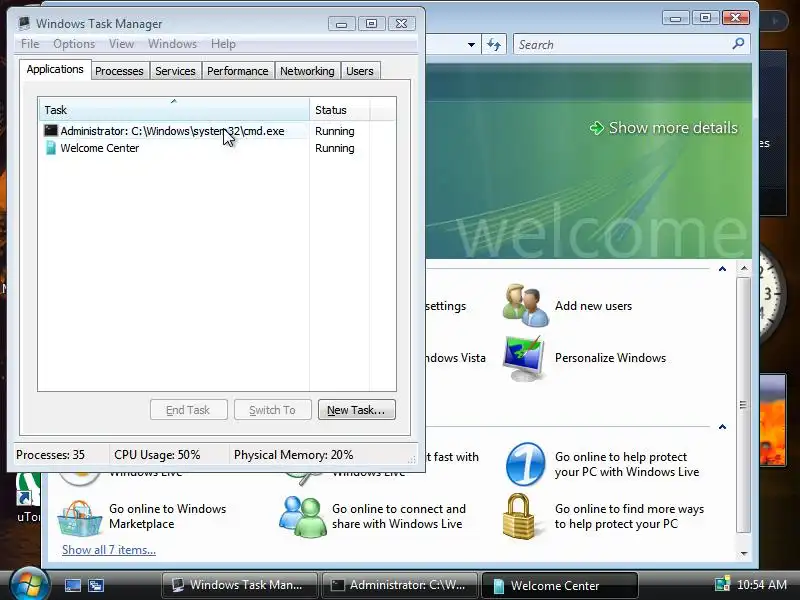Click the search magnifier icon

click(738, 44)
